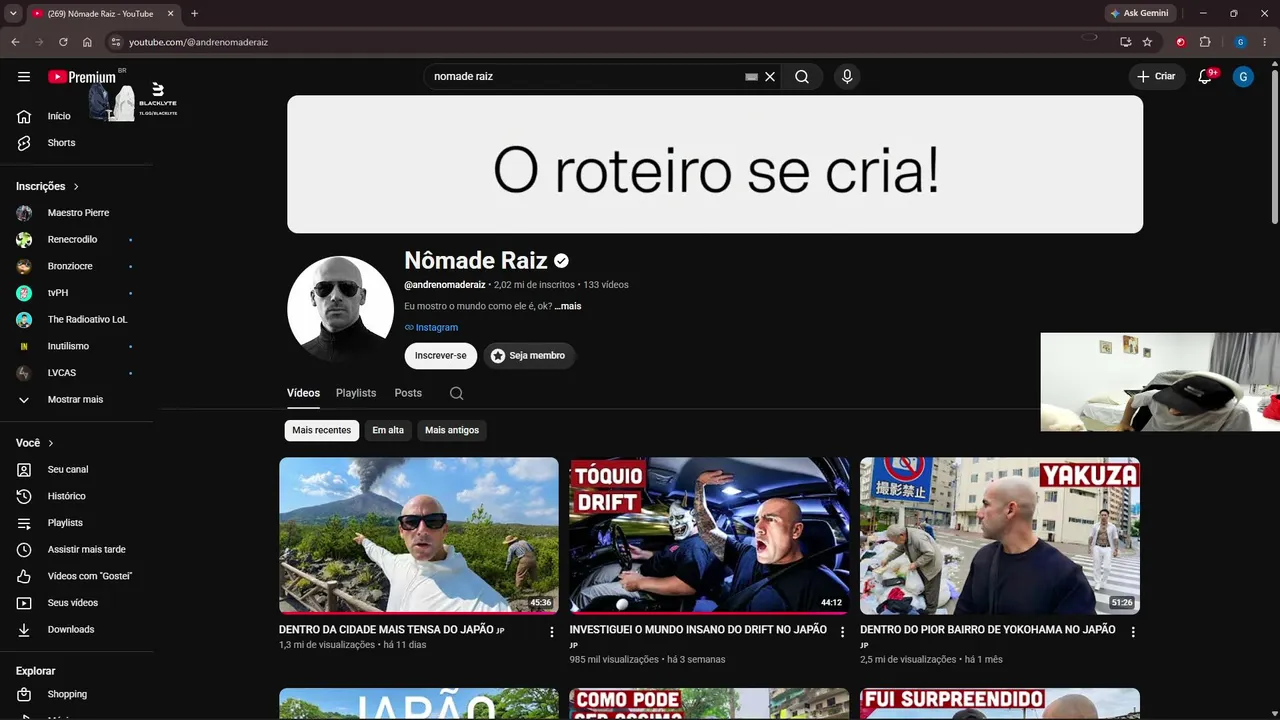
Task: Run search with magnifier button
Action: coord(802,77)
